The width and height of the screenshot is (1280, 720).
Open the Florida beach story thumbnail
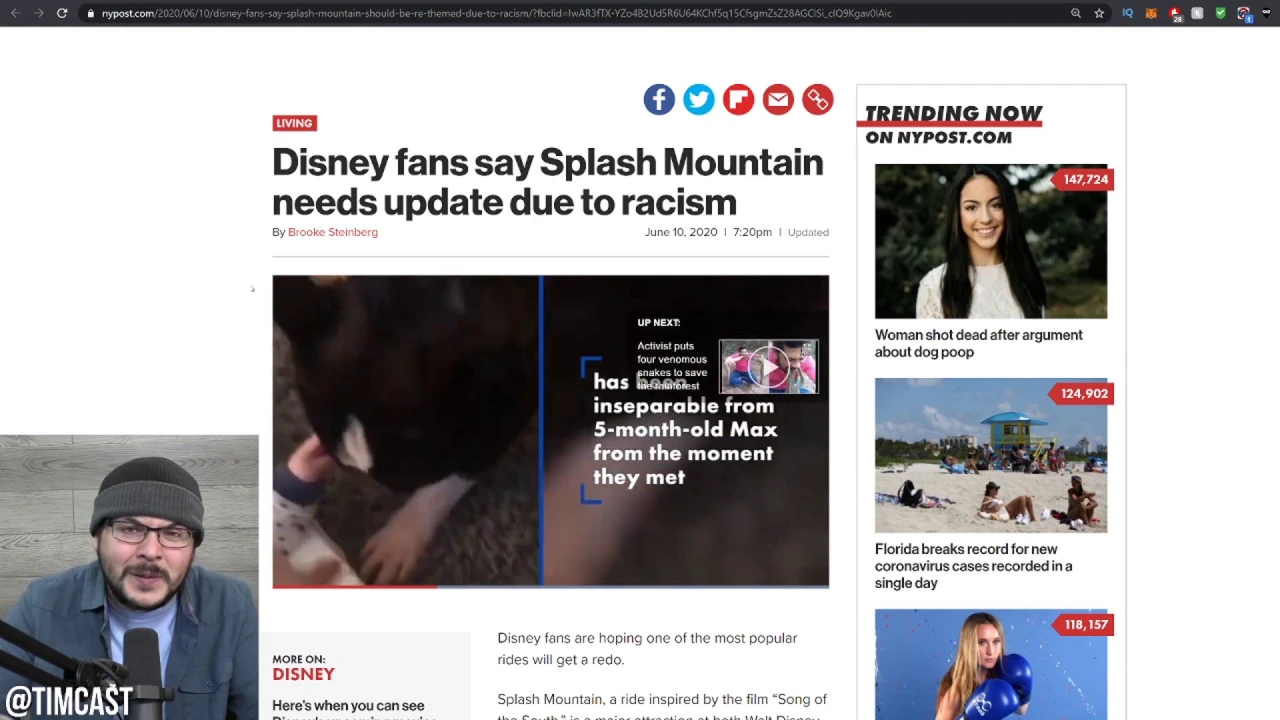point(991,455)
